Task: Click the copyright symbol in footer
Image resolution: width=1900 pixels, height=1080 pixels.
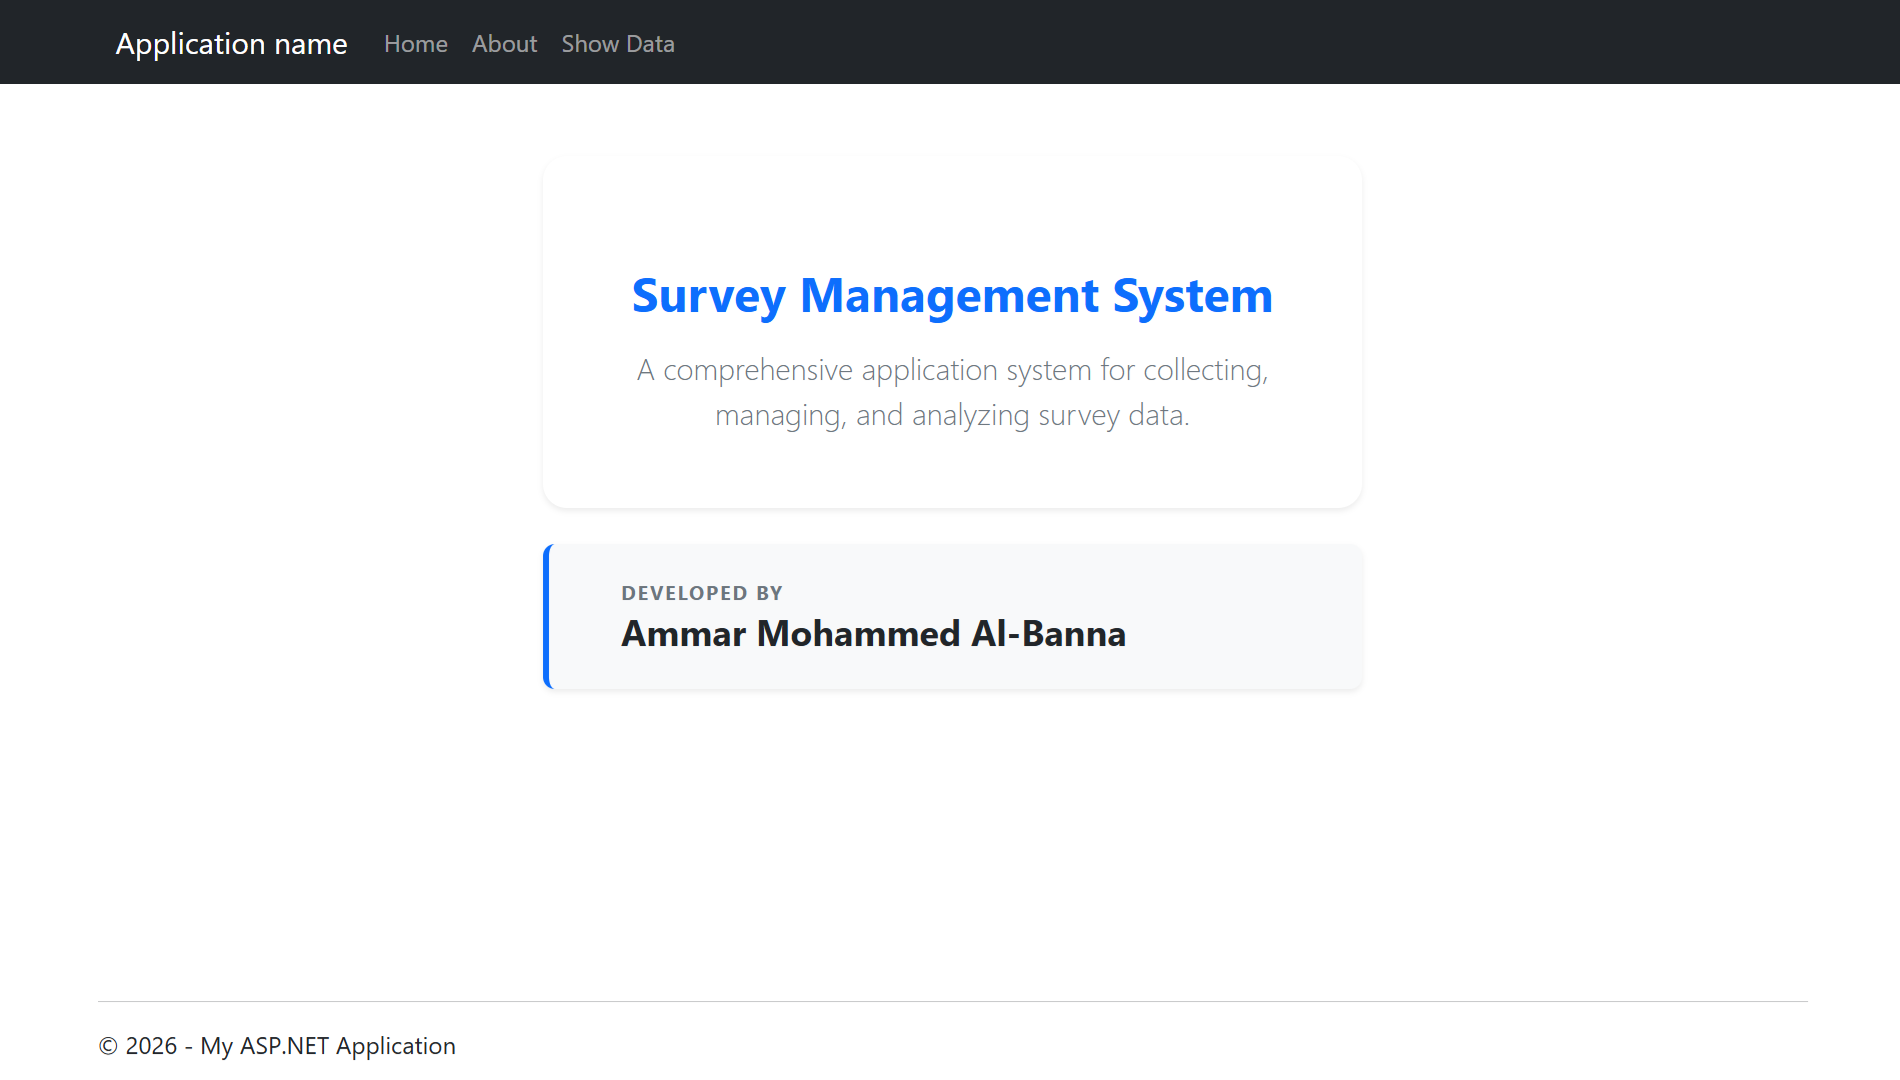Action: tap(107, 1045)
